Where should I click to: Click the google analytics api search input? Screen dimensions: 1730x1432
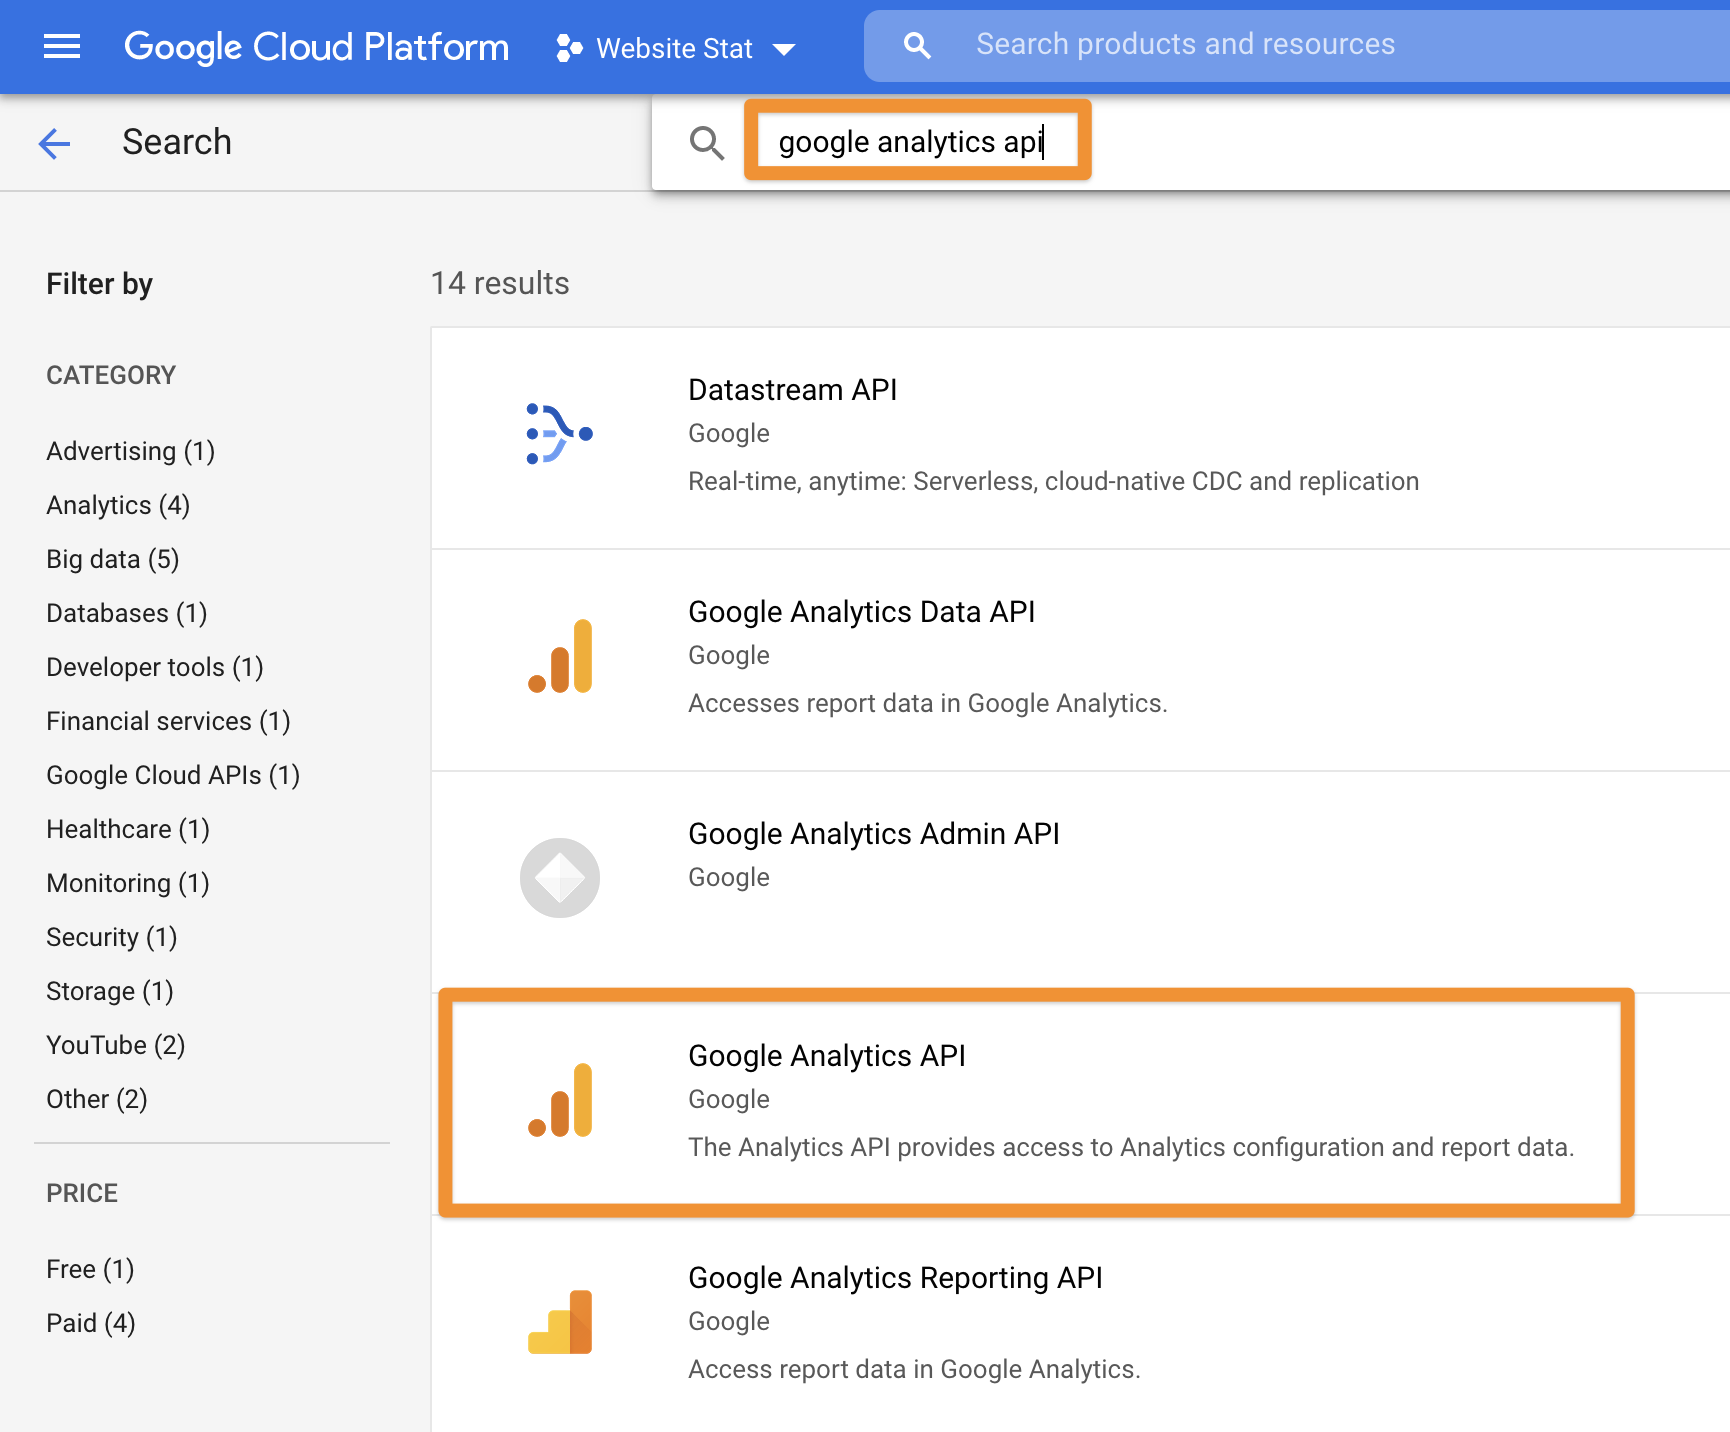(x=915, y=141)
